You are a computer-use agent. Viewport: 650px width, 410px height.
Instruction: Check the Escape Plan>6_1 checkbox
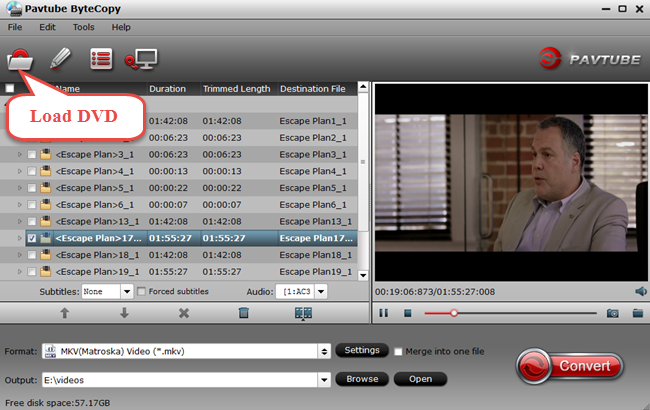point(32,205)
